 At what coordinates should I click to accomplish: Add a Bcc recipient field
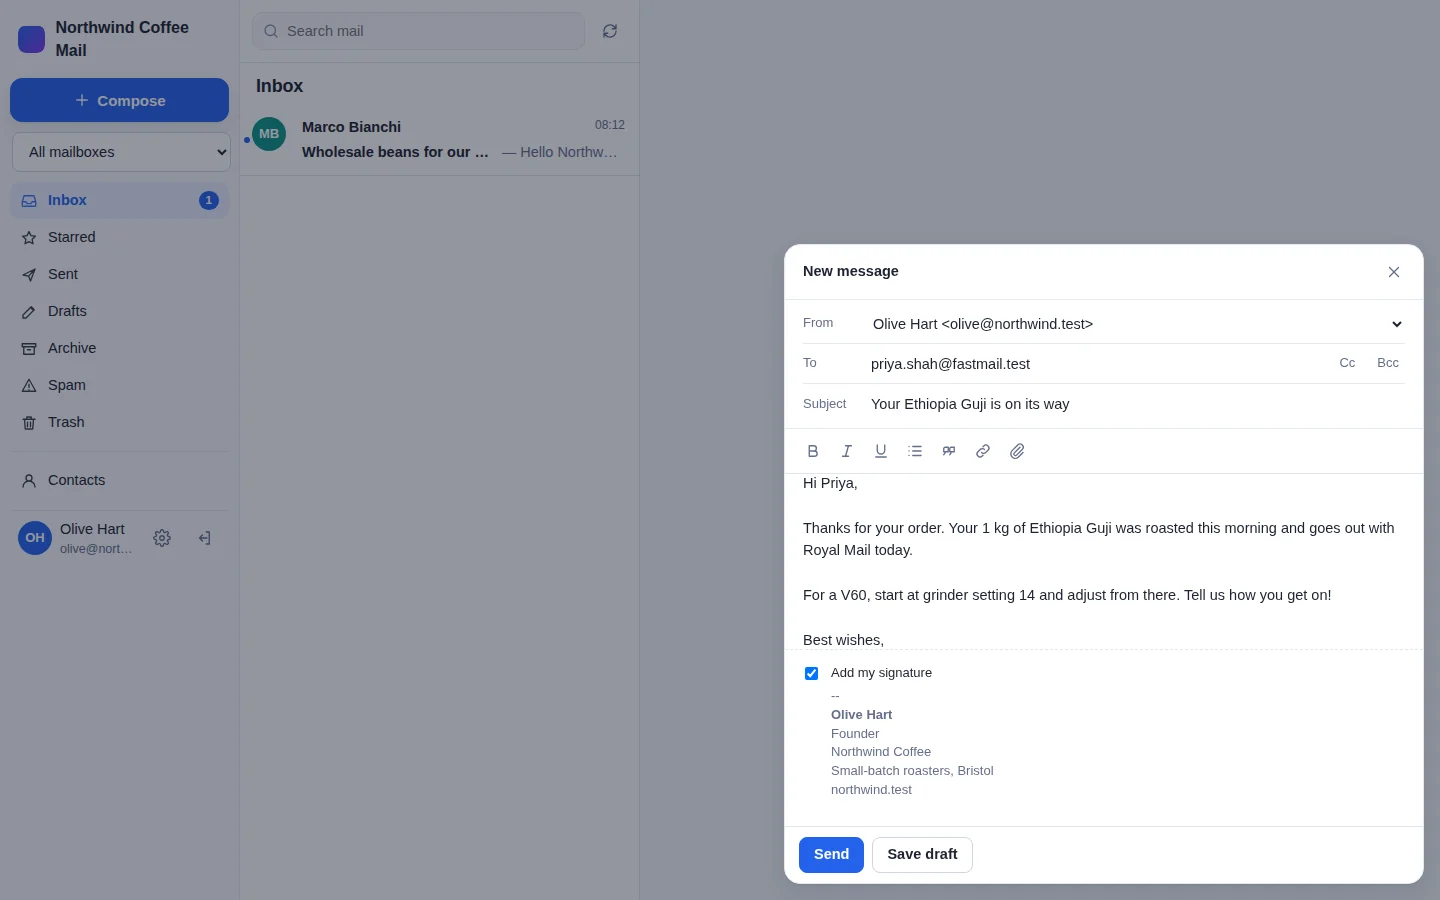[x=1388, y=363]
